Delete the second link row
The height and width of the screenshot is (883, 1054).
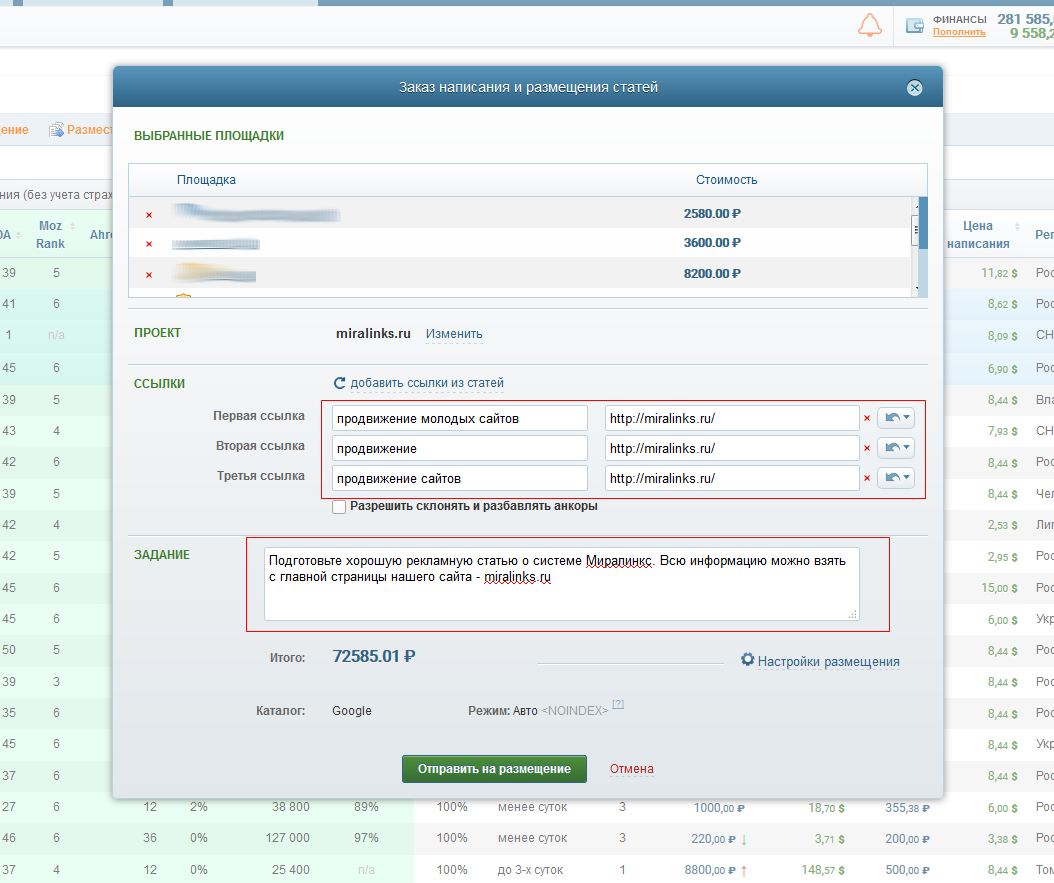(867, 448)
